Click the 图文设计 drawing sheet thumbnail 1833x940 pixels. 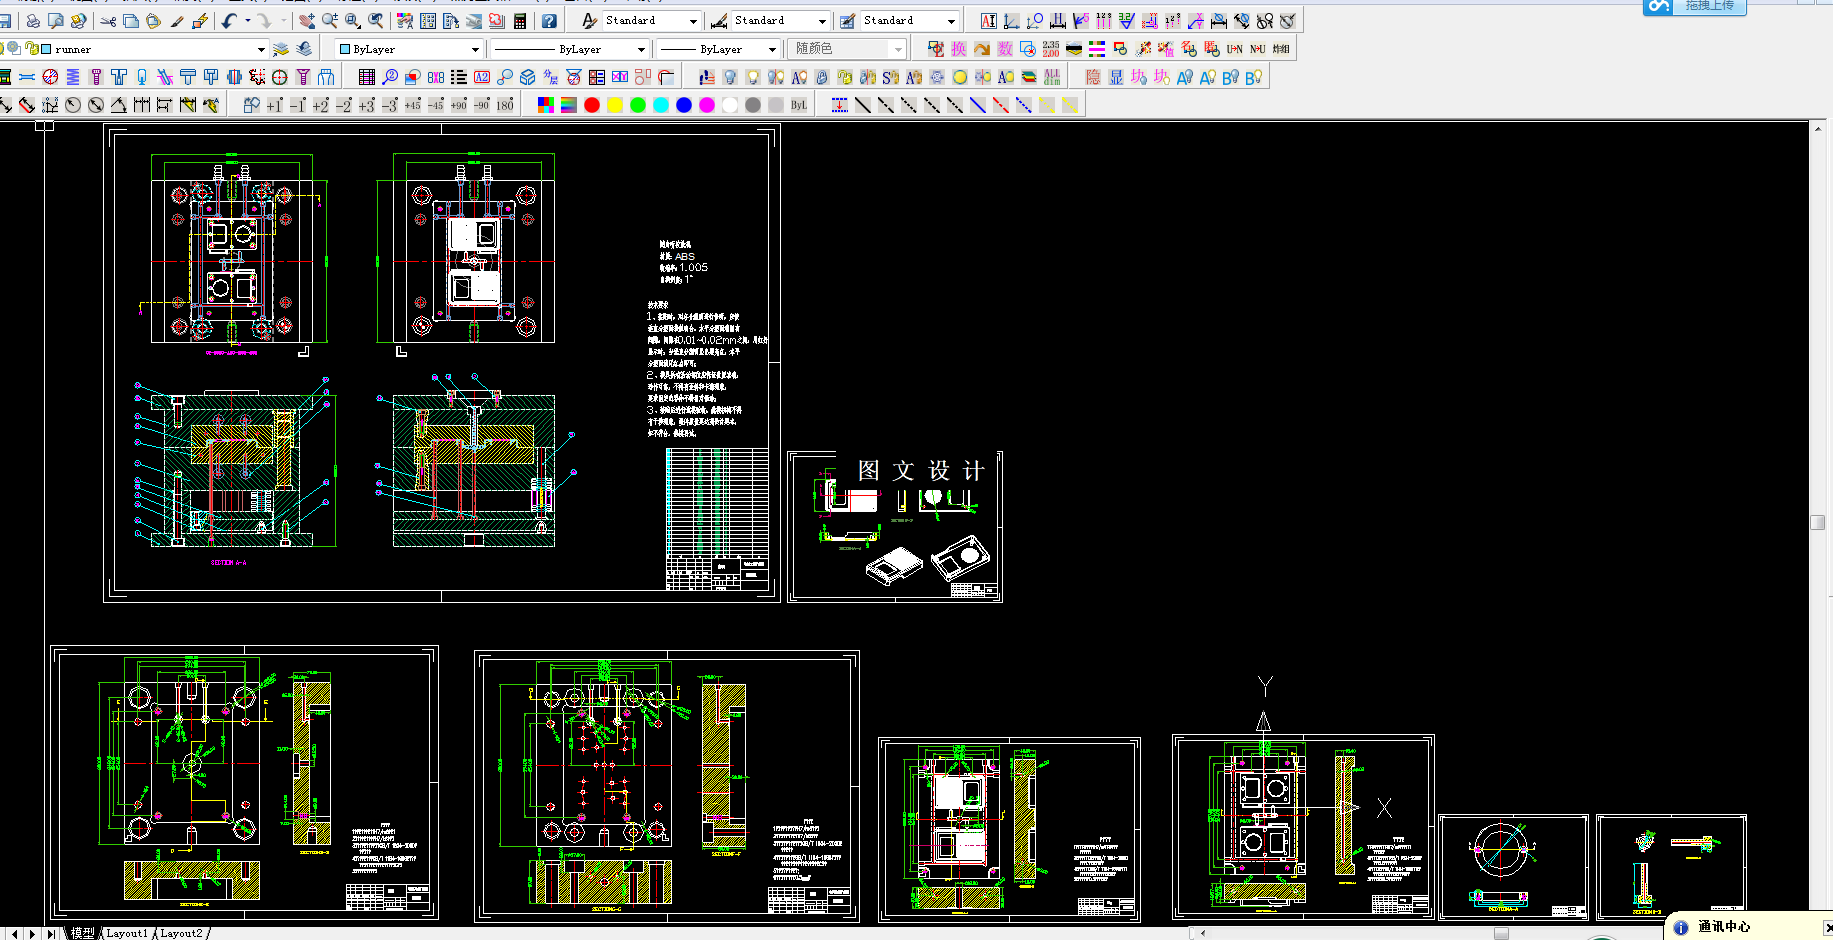pyautogui.click(x=895, y=527)
